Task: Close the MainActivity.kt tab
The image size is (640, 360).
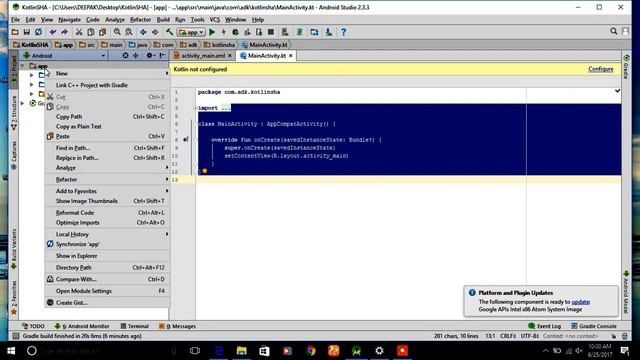Action: click(291, 56)
